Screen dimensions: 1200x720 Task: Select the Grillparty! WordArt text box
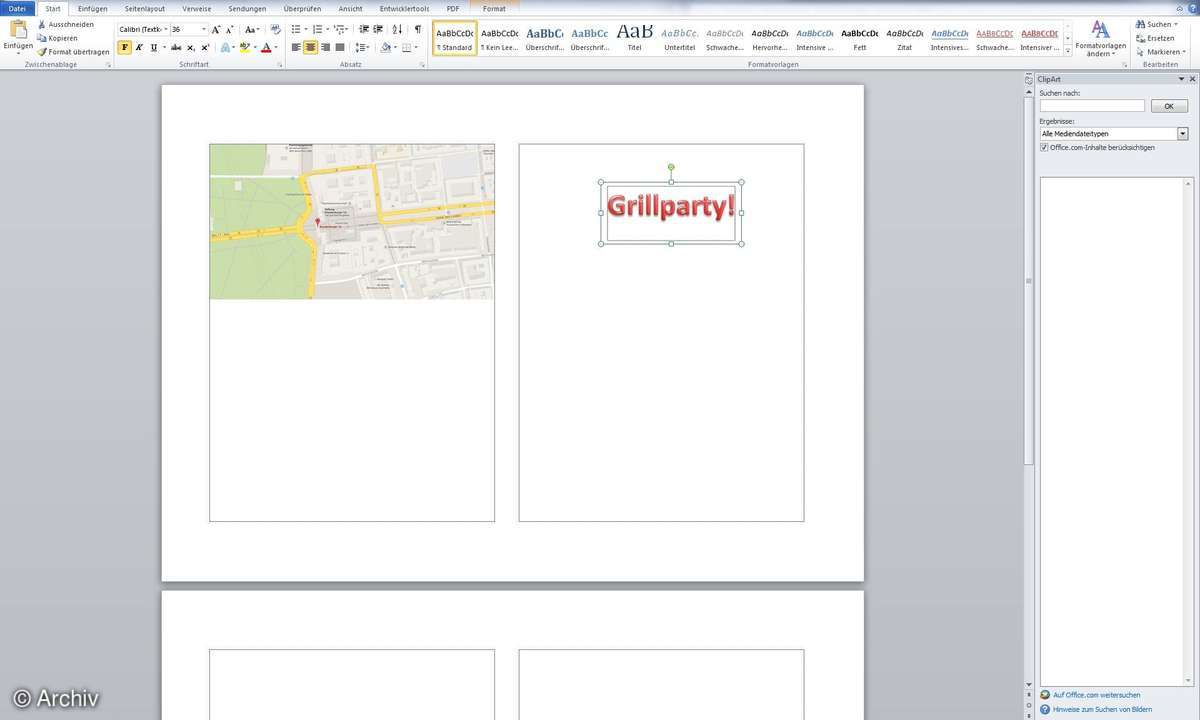point(671,212)
